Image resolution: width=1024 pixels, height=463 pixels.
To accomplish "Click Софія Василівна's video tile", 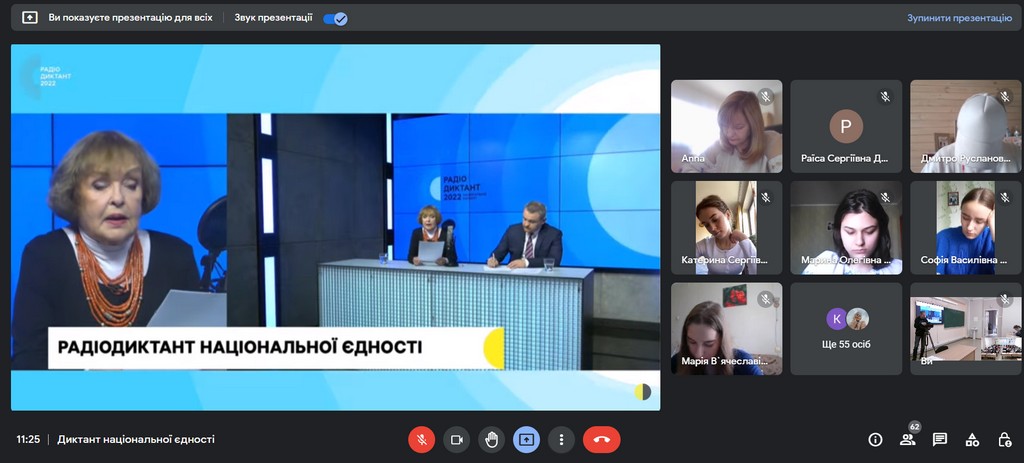I will [x=965, y=227].
